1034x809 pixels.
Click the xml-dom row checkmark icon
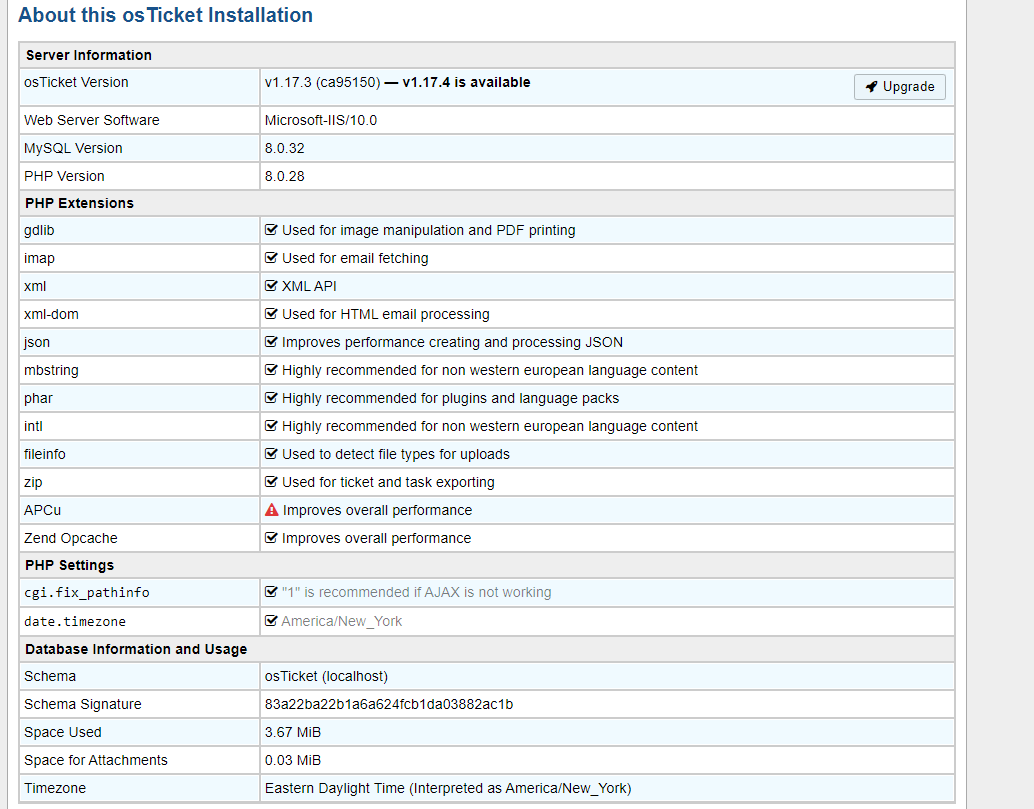(271, 314)
